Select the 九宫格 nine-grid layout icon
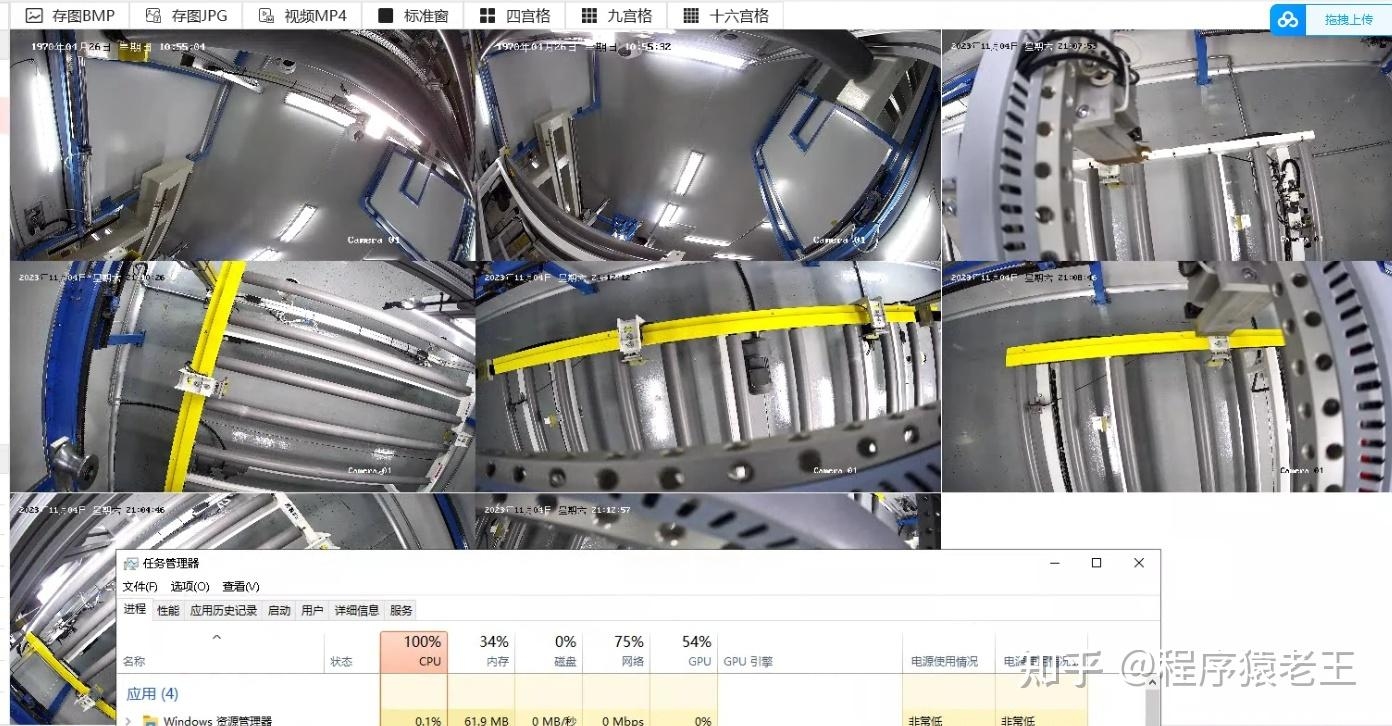The height and width of the screenshot is (726, 1392). click(589, 16)
